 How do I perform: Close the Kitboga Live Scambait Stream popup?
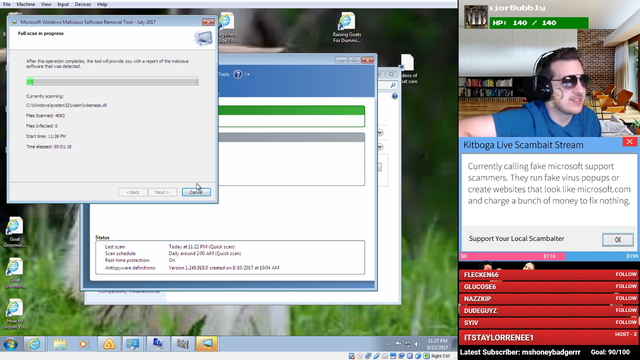coord(629,142)
